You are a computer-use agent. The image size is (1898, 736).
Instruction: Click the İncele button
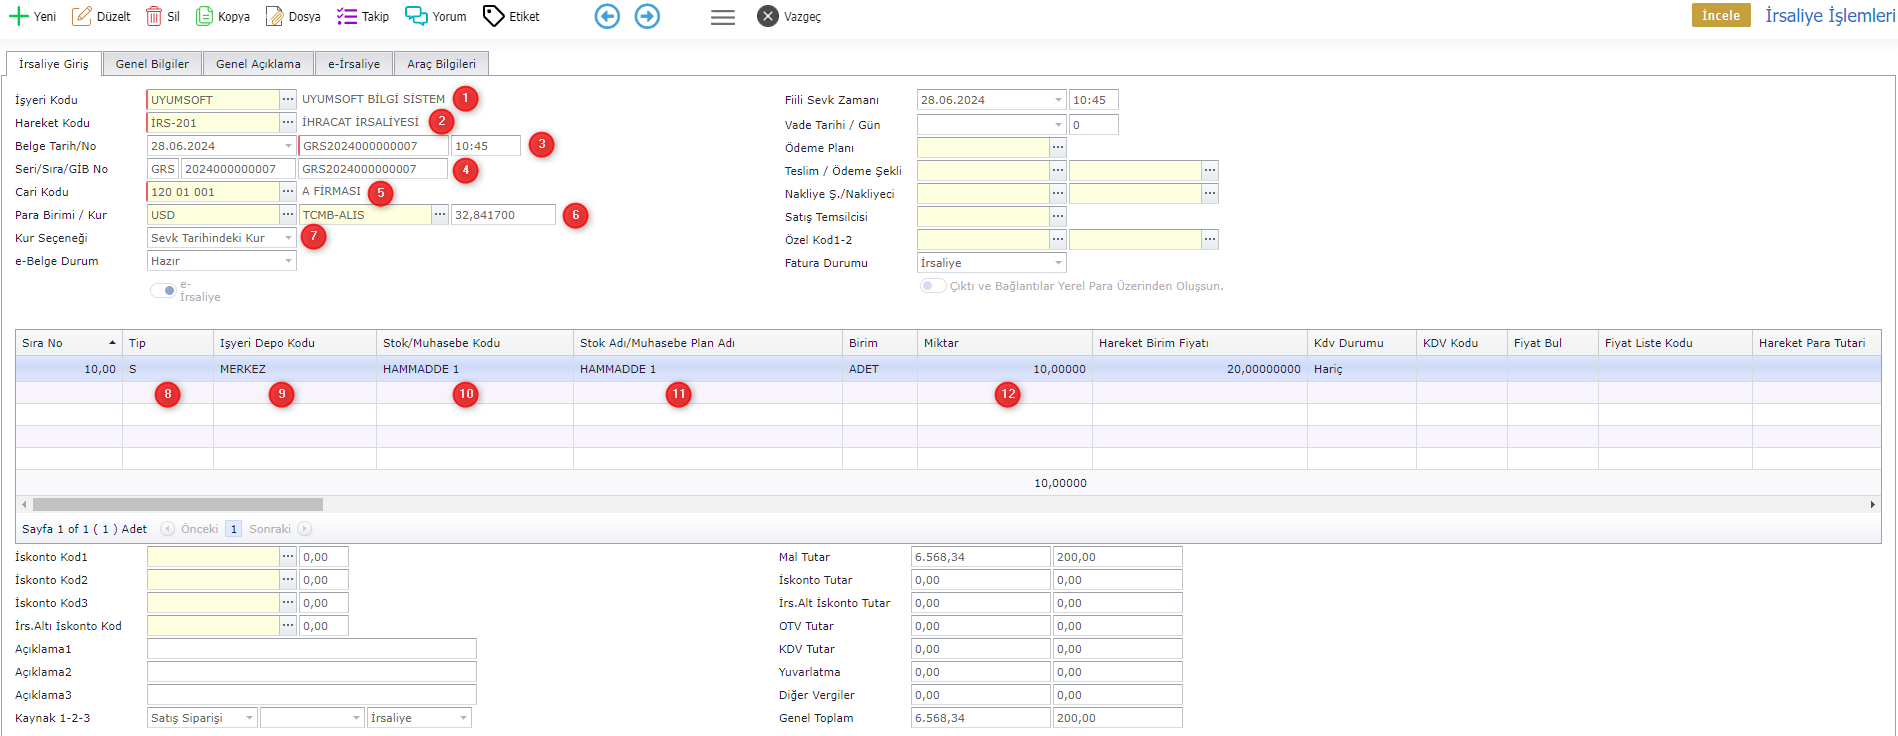click(1721, 15)
